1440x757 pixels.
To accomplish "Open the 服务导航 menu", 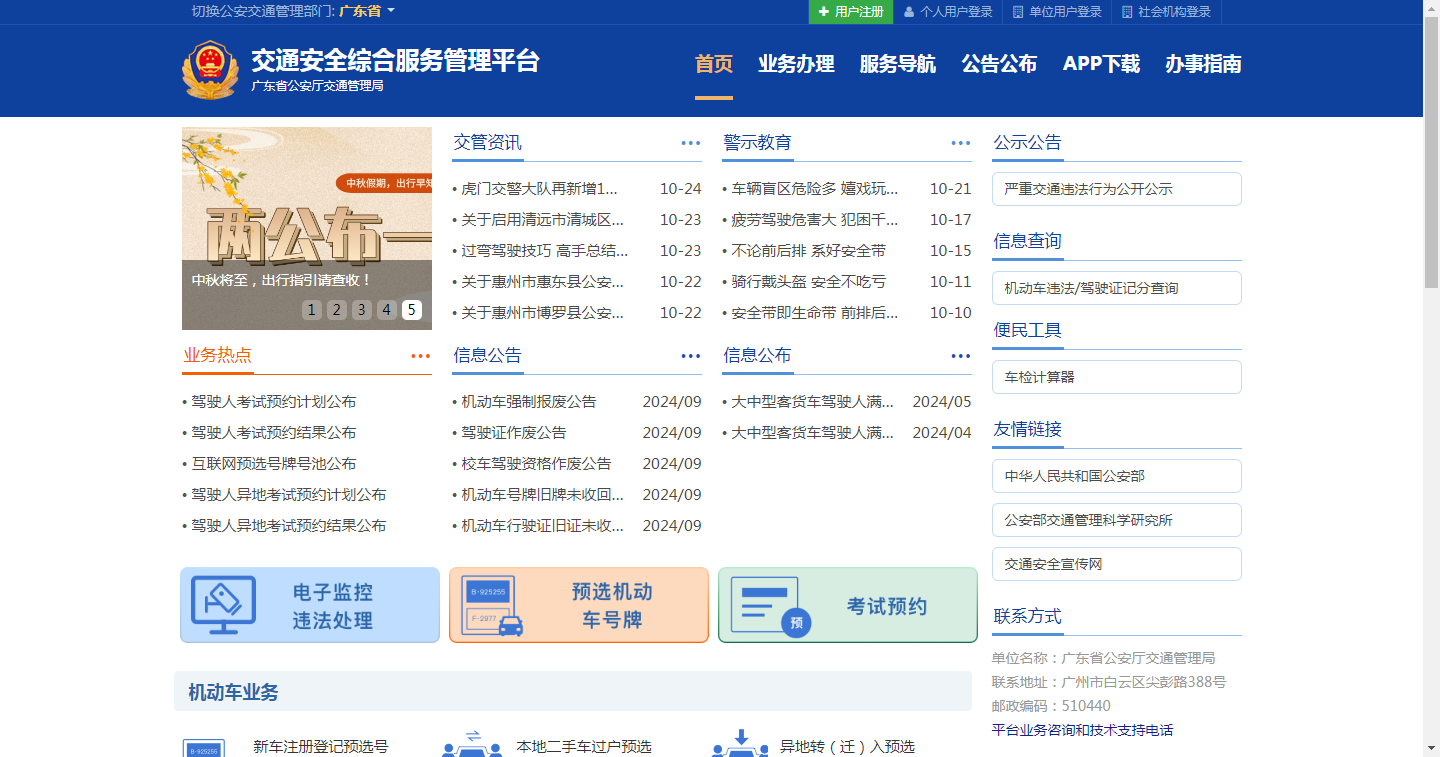I will click(898, 64).
